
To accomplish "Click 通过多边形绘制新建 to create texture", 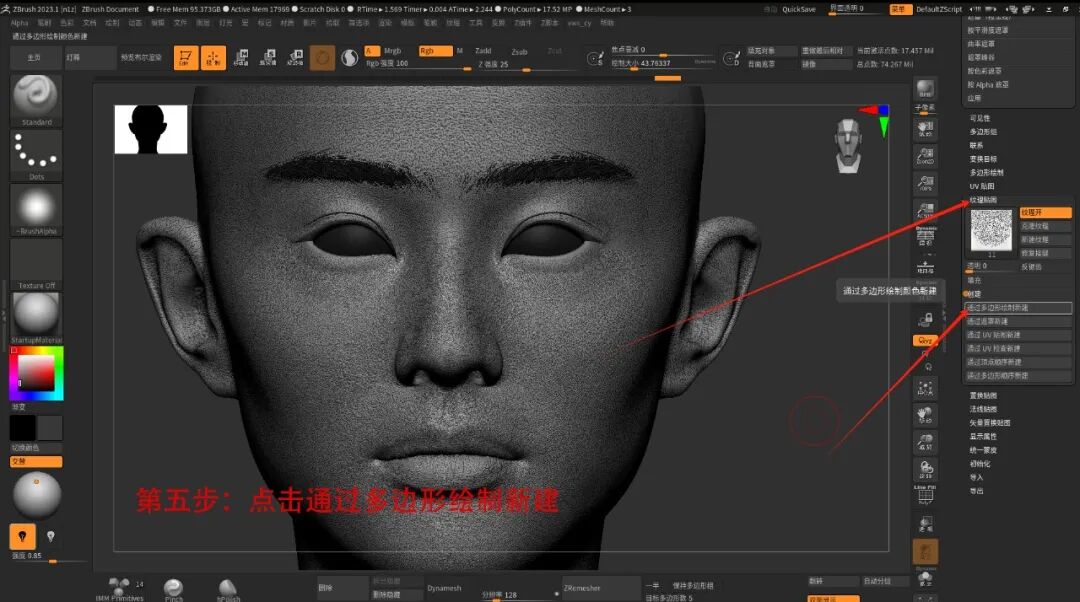I will coord(1017,307).
